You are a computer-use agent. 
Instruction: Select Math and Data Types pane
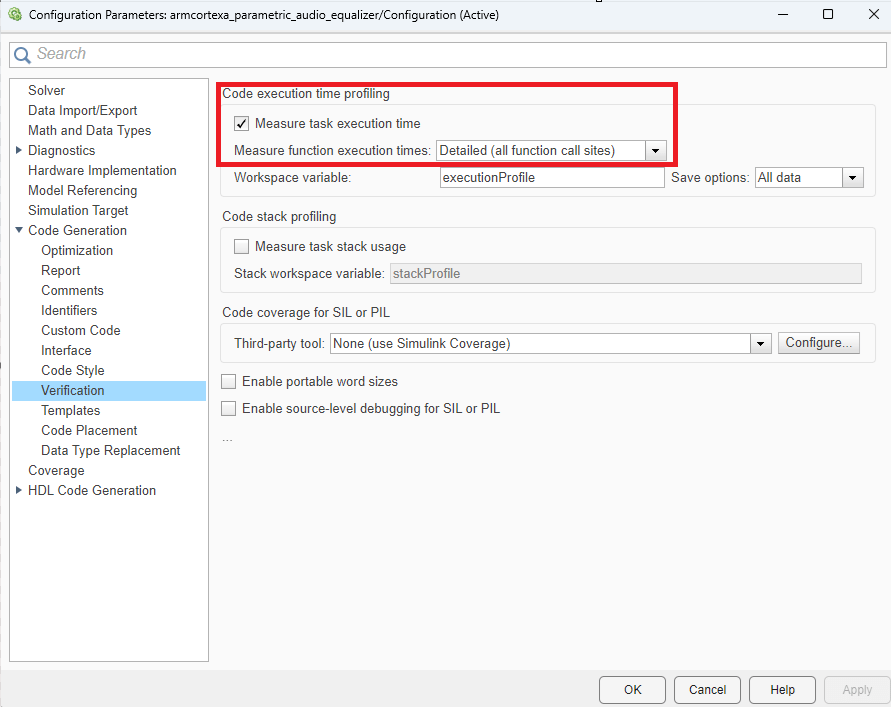pos(89,130)
